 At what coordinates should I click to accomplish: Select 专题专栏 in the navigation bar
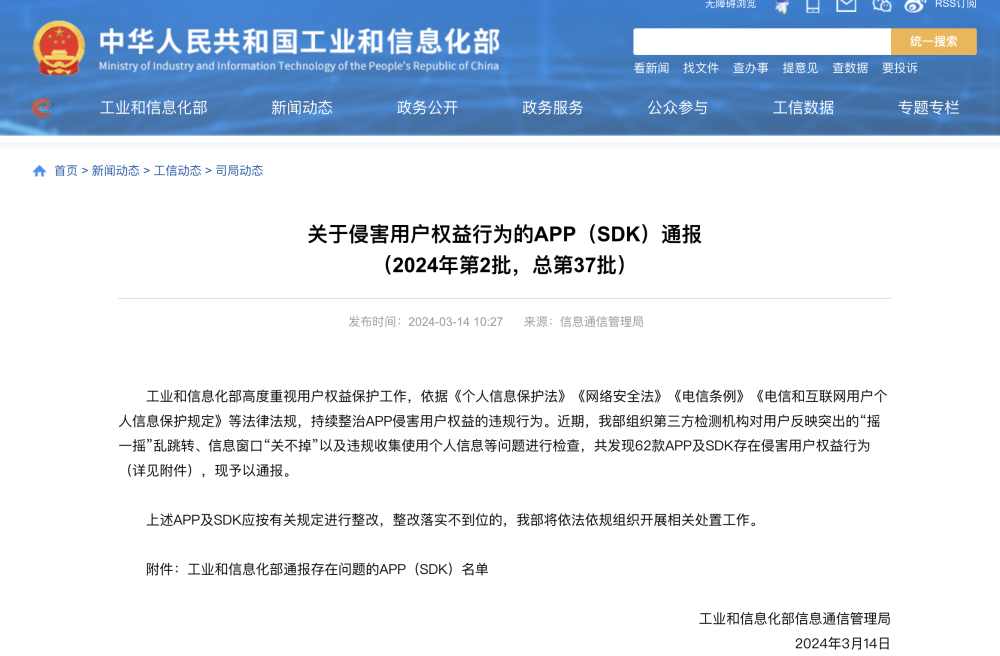[930, 108]
